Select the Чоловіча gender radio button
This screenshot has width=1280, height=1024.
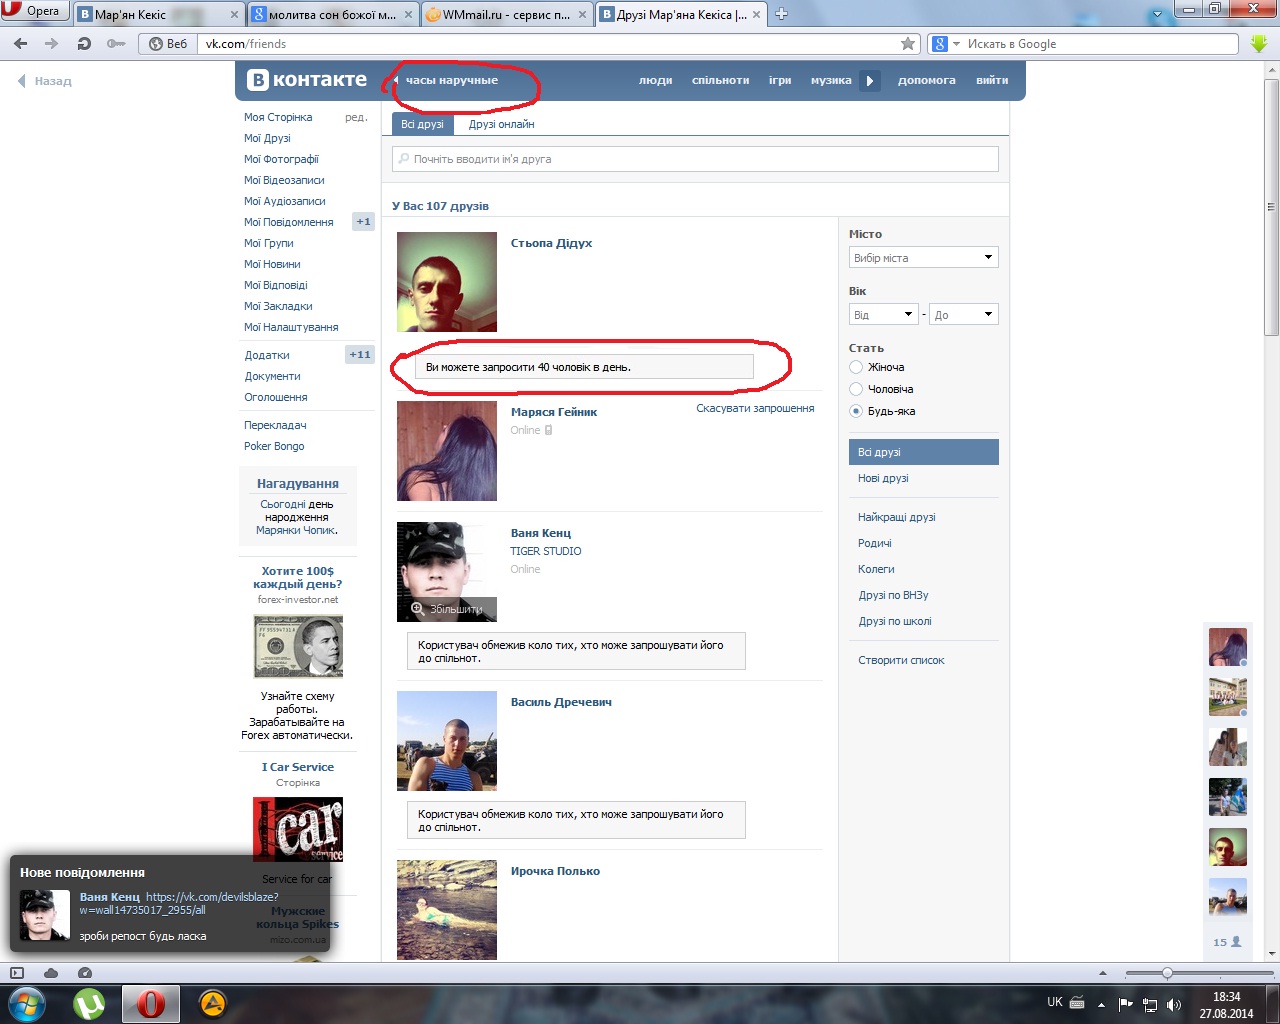tap(856, 390)
